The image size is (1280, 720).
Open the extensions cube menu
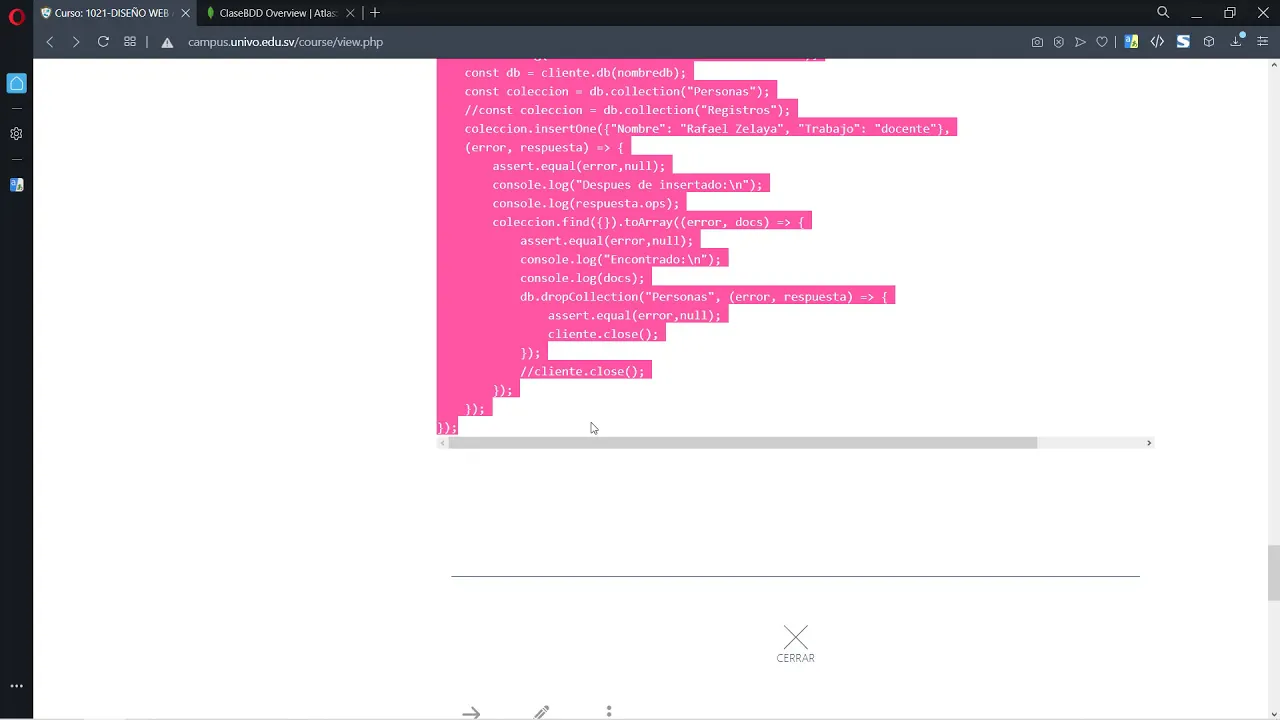[1209, 42]
